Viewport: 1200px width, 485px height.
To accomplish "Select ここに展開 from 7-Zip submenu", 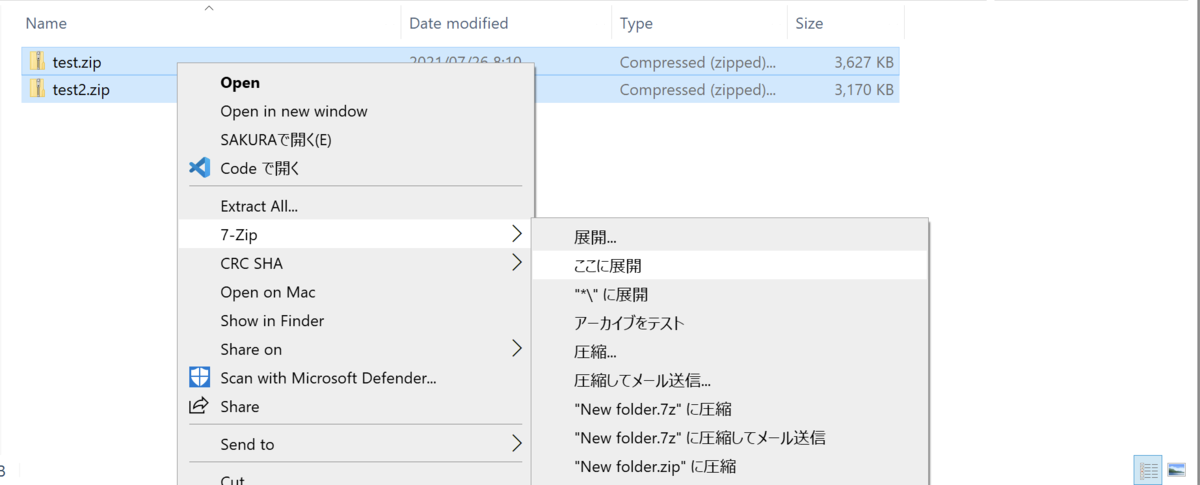I will click(608, 266).
